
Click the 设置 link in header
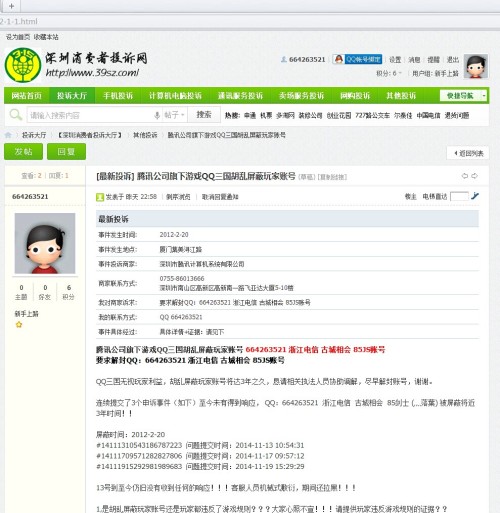click(x=395, y=59)
